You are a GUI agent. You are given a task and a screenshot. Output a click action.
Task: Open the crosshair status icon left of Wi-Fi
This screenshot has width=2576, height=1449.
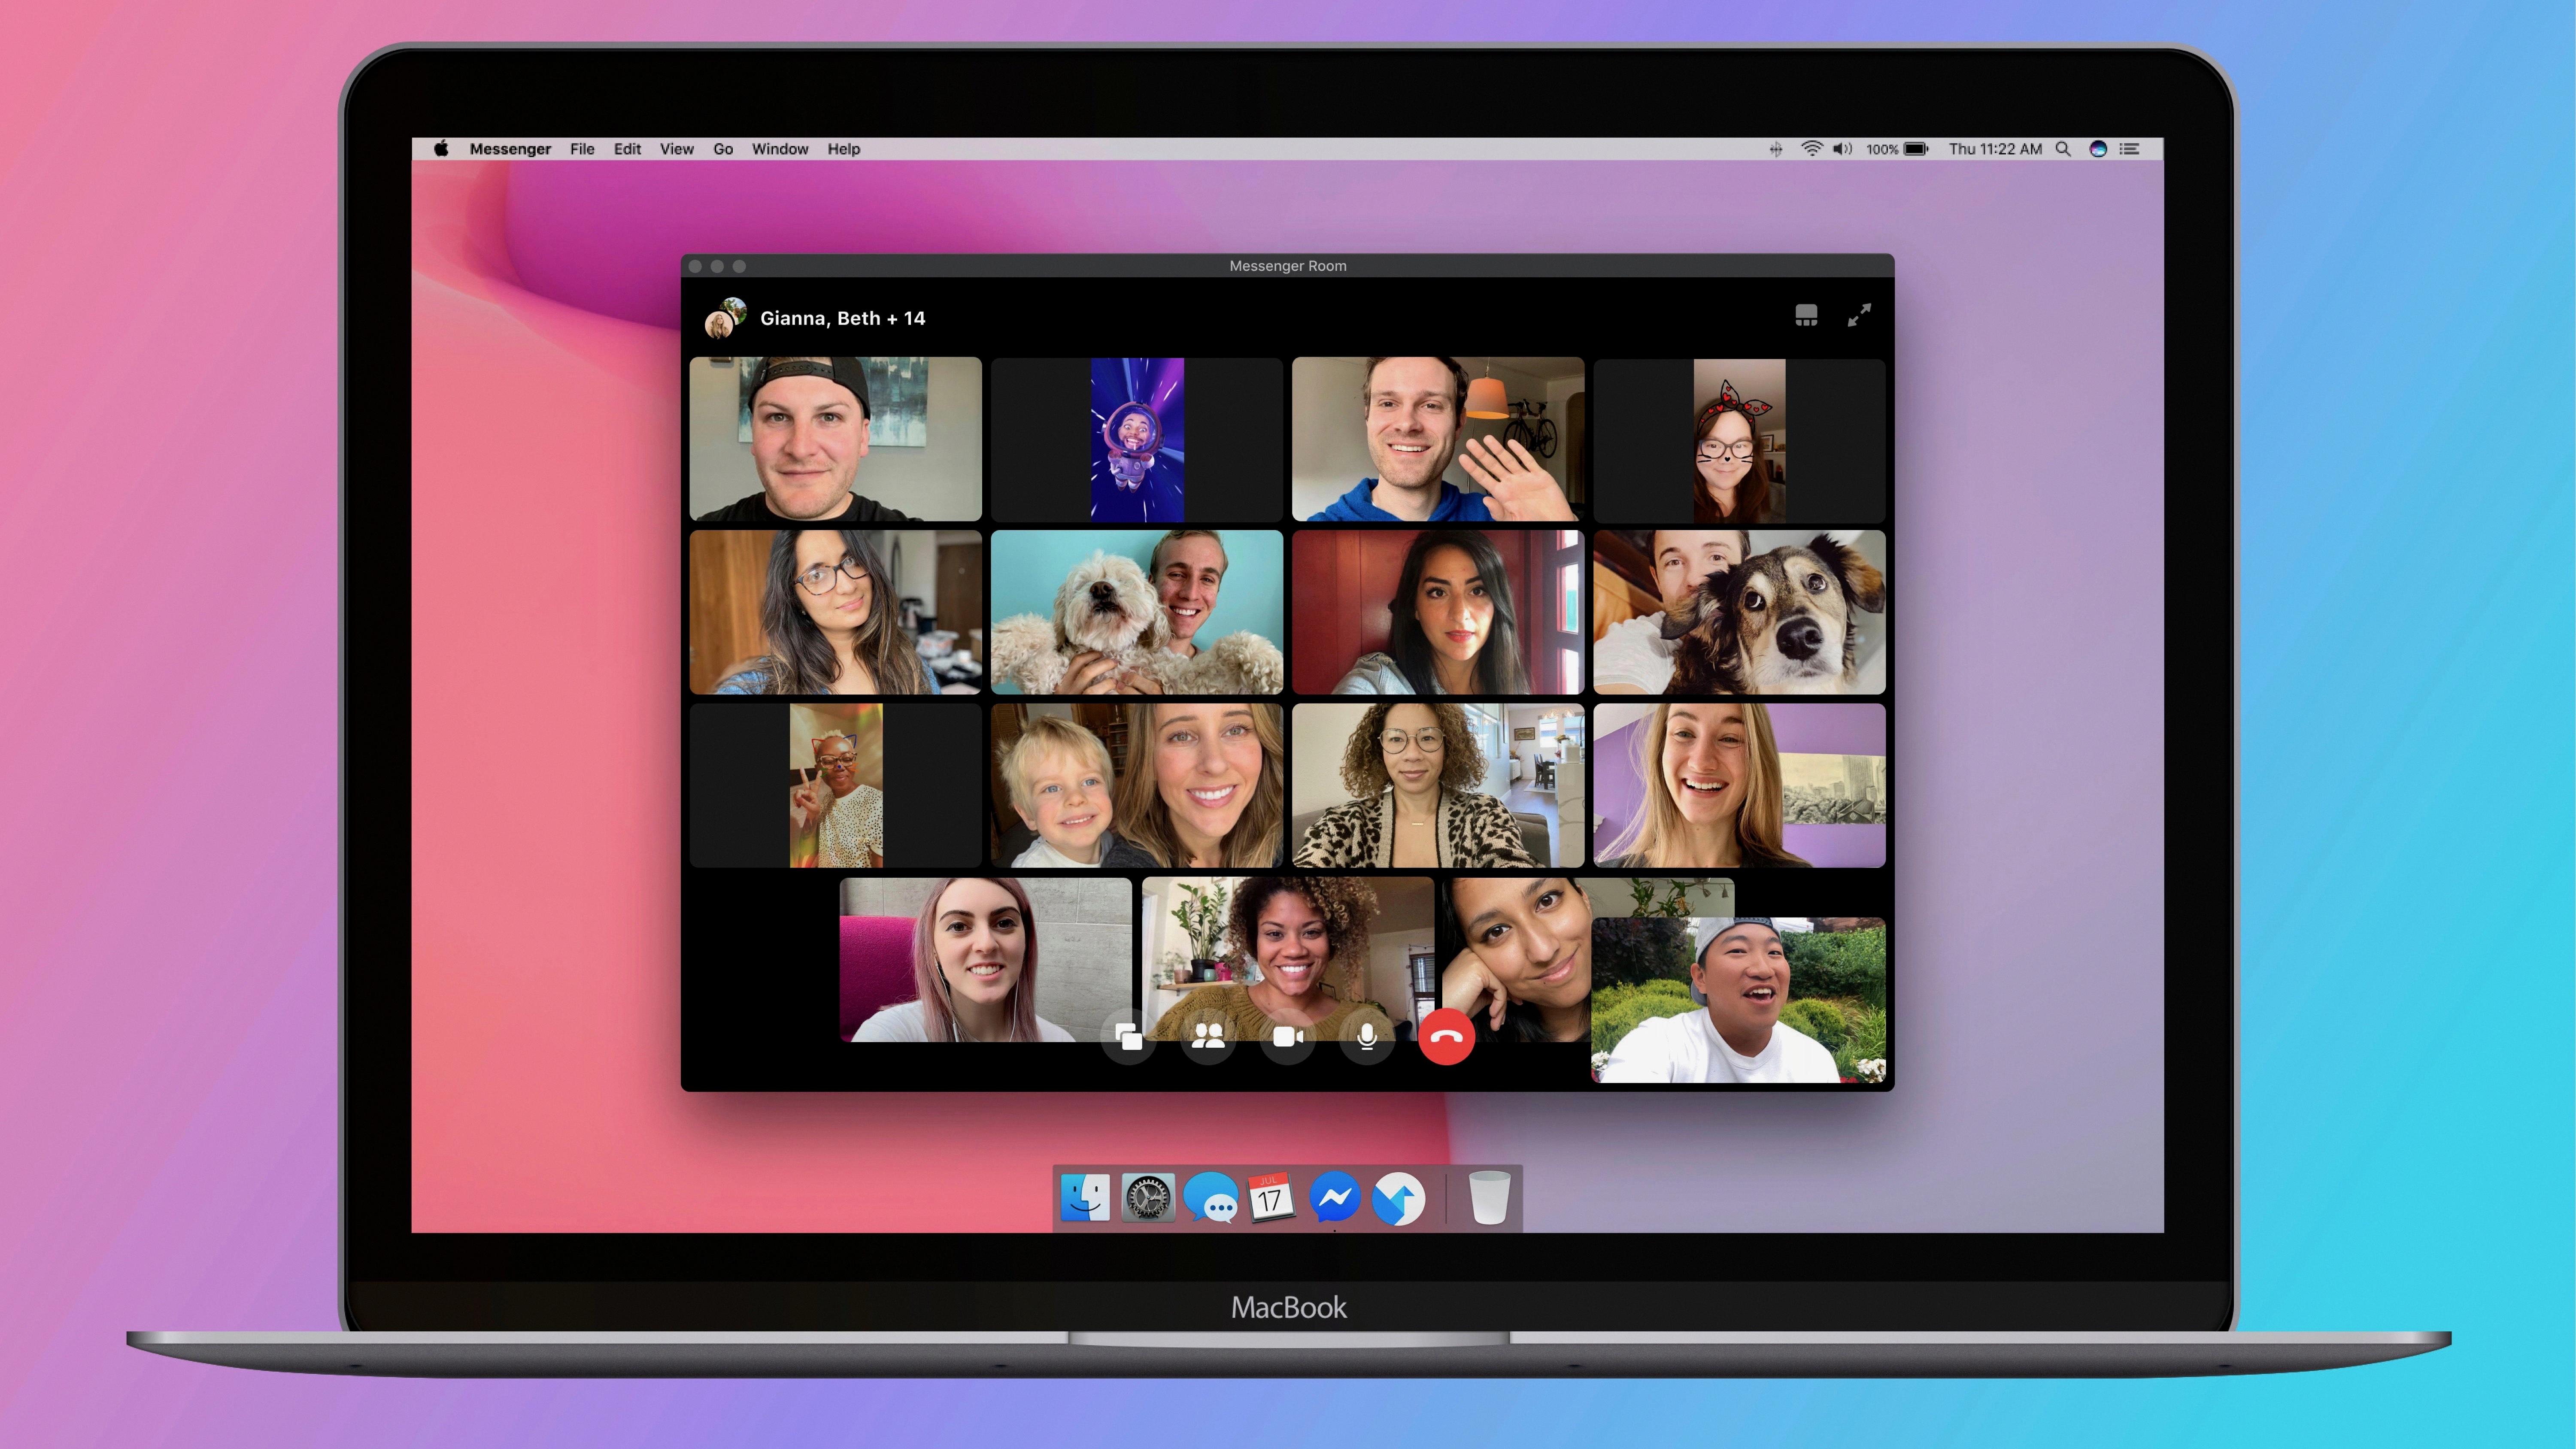click(x=1776, y=149)
